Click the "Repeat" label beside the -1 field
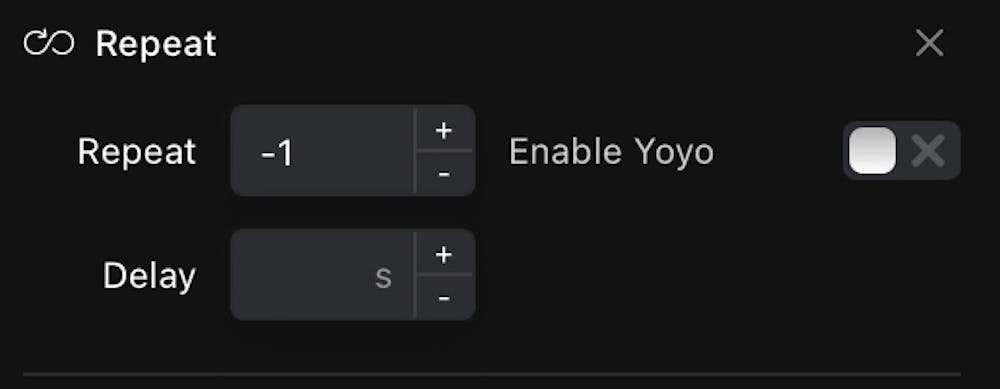 (x=137, y=152)
